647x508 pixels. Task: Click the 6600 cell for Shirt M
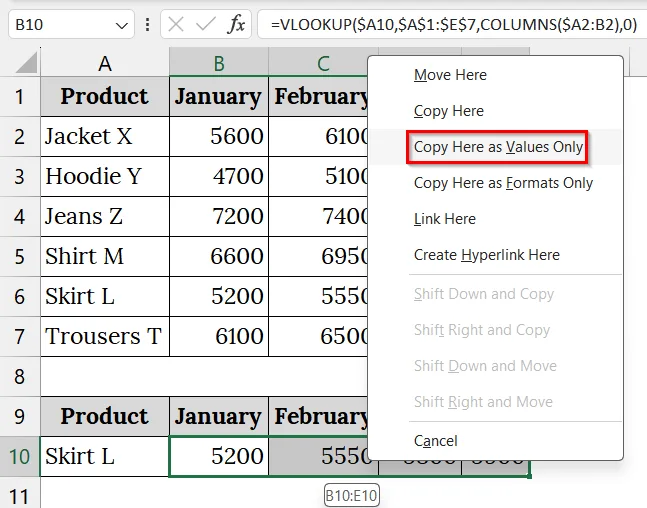coord(219,256)
